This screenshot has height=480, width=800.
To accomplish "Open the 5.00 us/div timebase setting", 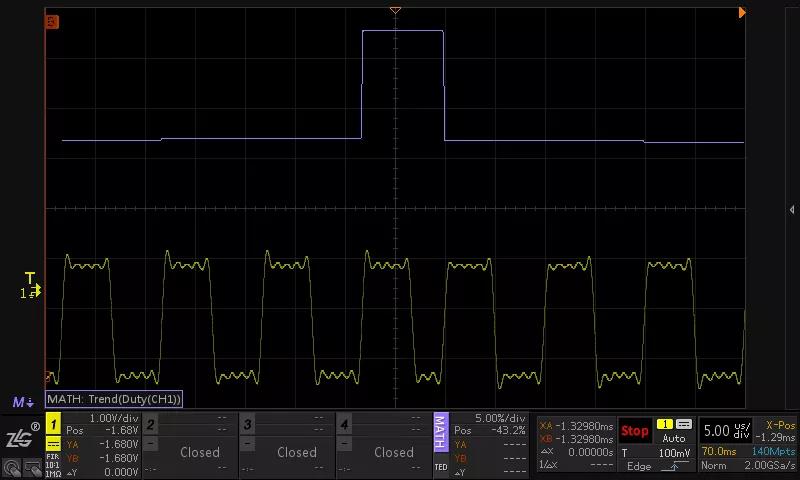I will 725,431.
